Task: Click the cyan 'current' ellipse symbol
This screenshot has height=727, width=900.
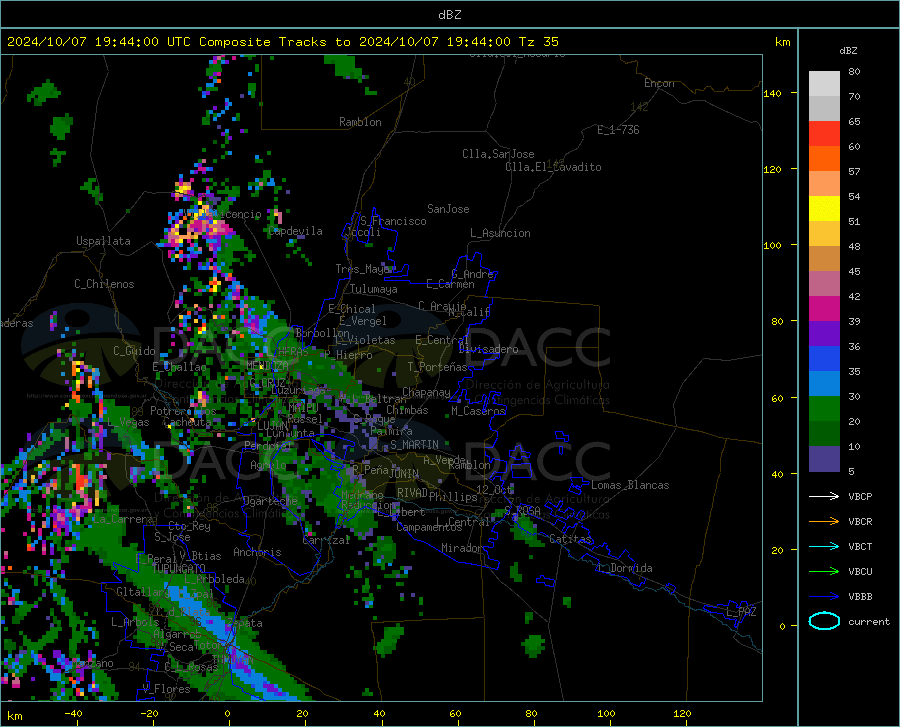Action: (x=824, y=621)
